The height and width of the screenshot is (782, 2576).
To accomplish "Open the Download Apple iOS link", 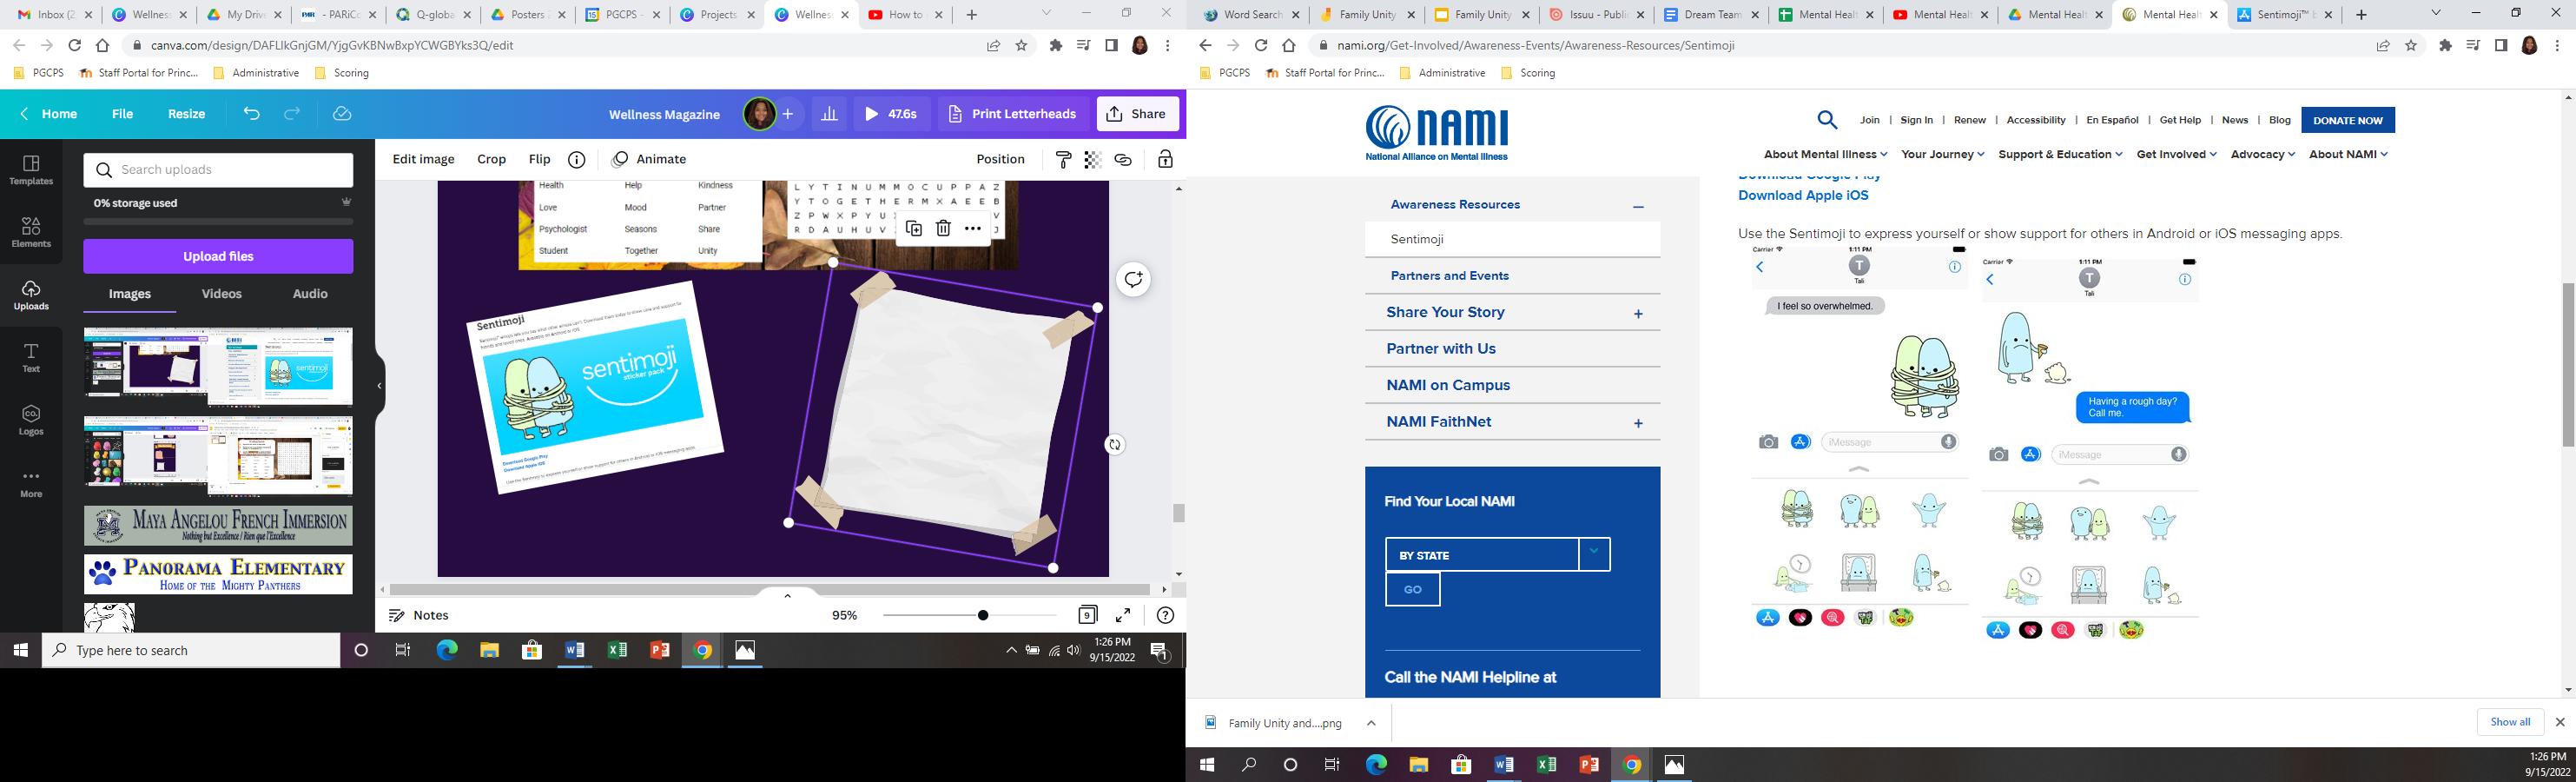I will [1803, 196].
